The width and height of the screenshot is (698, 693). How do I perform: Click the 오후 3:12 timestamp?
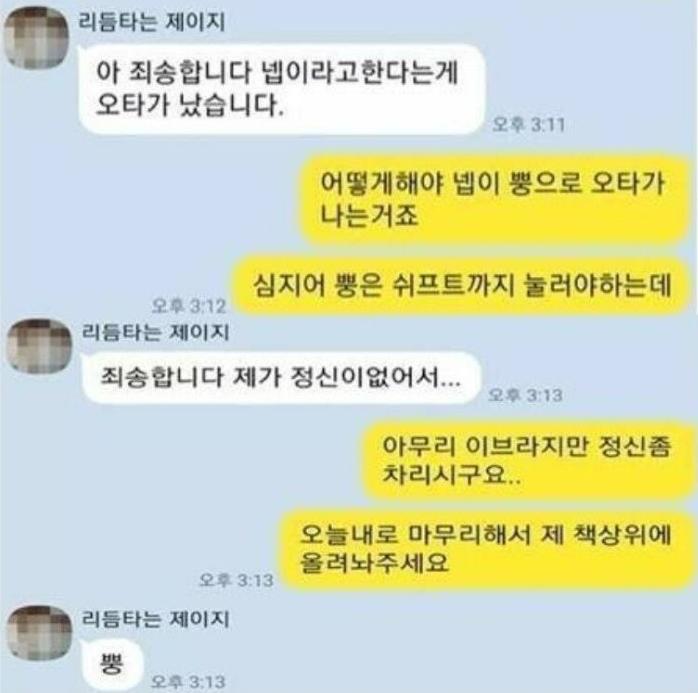(x=189, y=306)
